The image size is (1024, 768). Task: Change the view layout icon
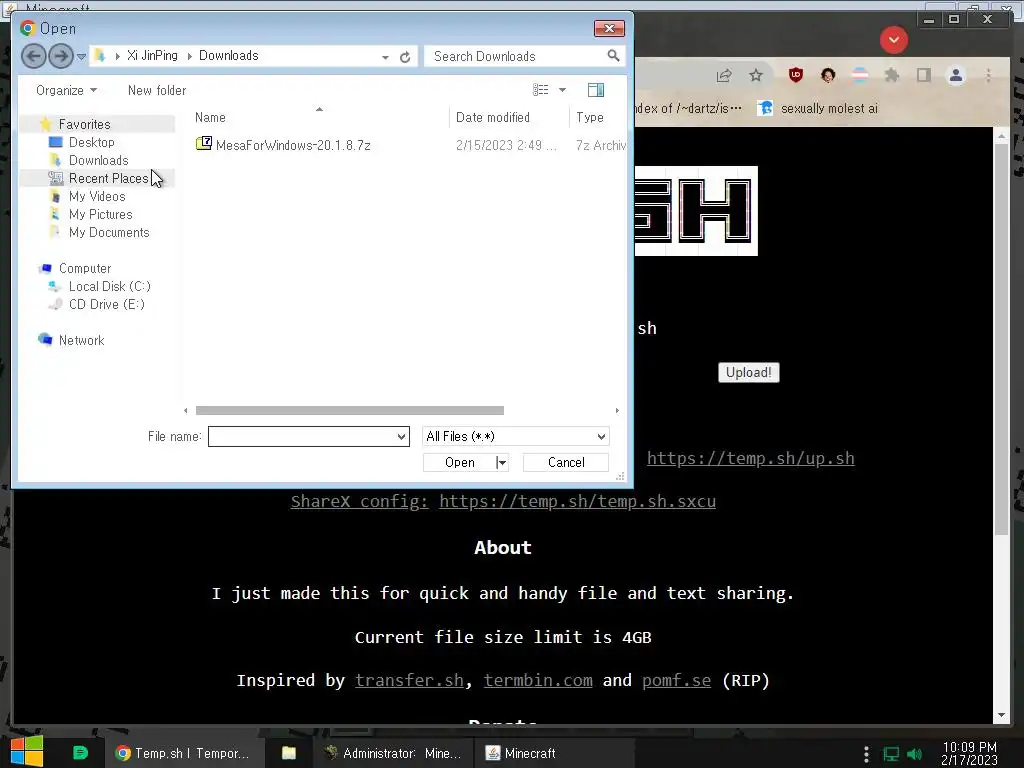(x=540, y=90)
